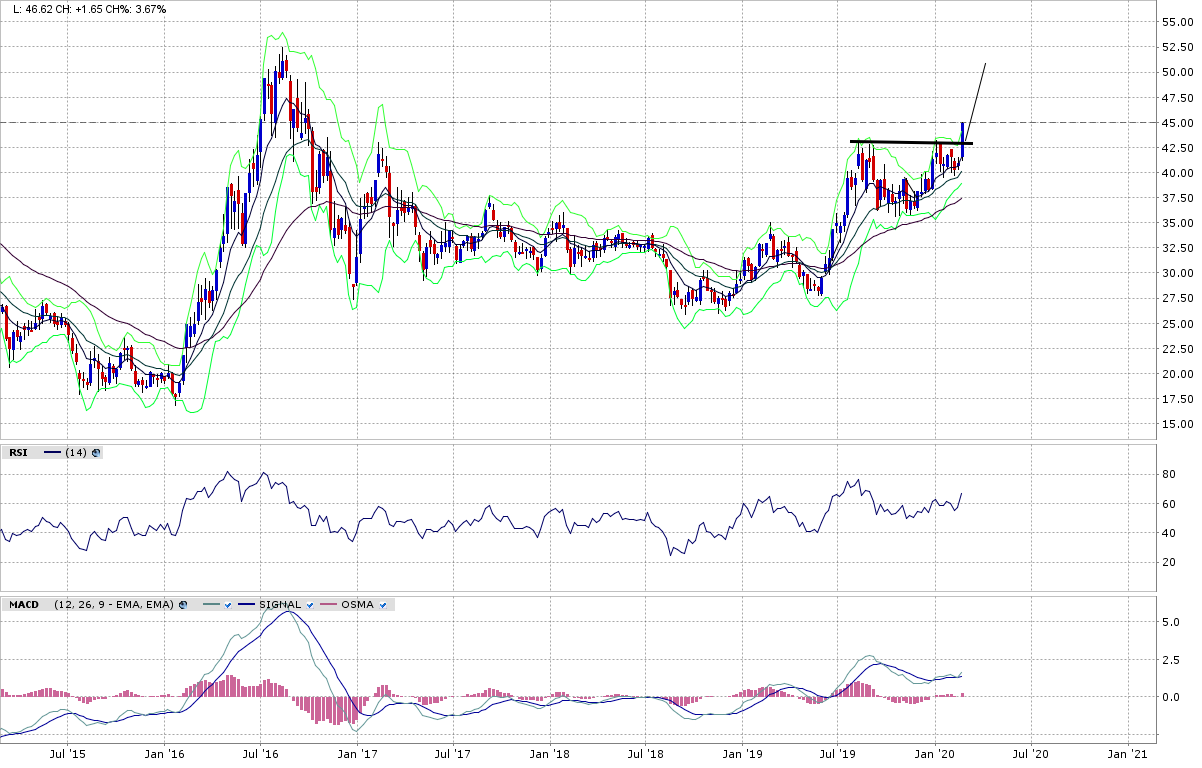The image size is (1202, 768).
Task: Click the SIGNAL line color swatch
Action: 246,604
